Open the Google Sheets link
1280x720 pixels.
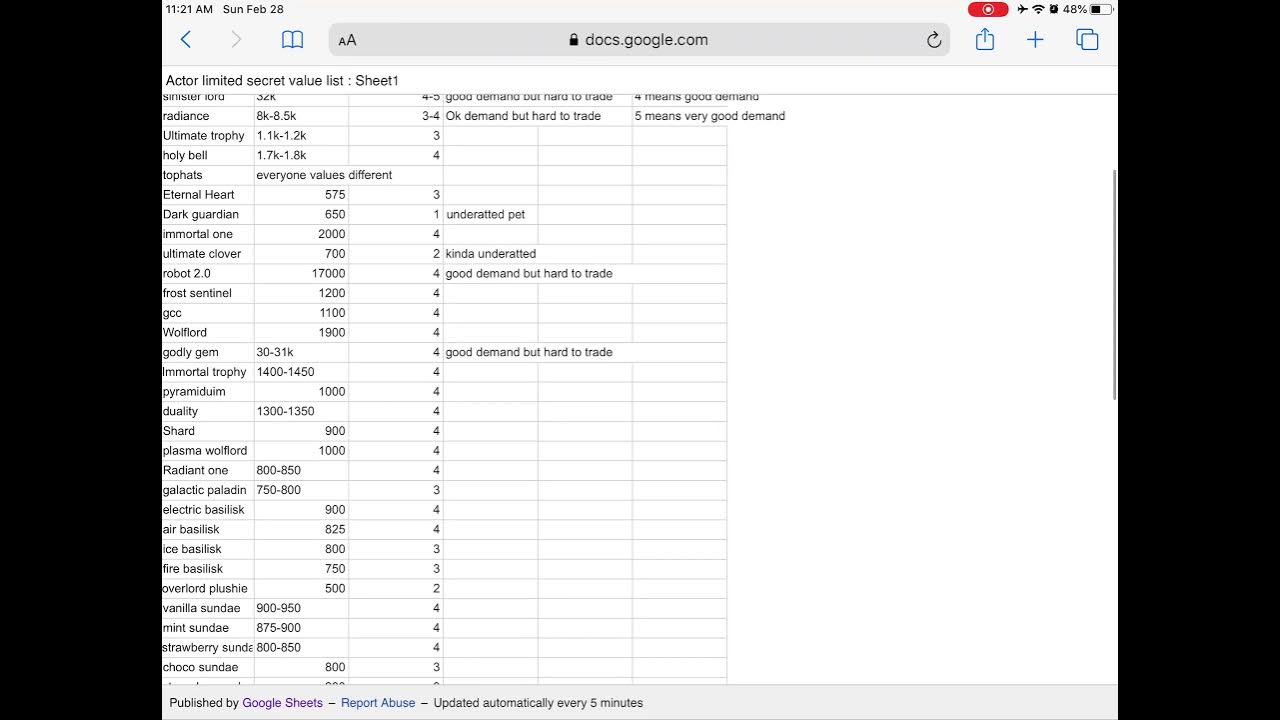click(x=282, y=703)
